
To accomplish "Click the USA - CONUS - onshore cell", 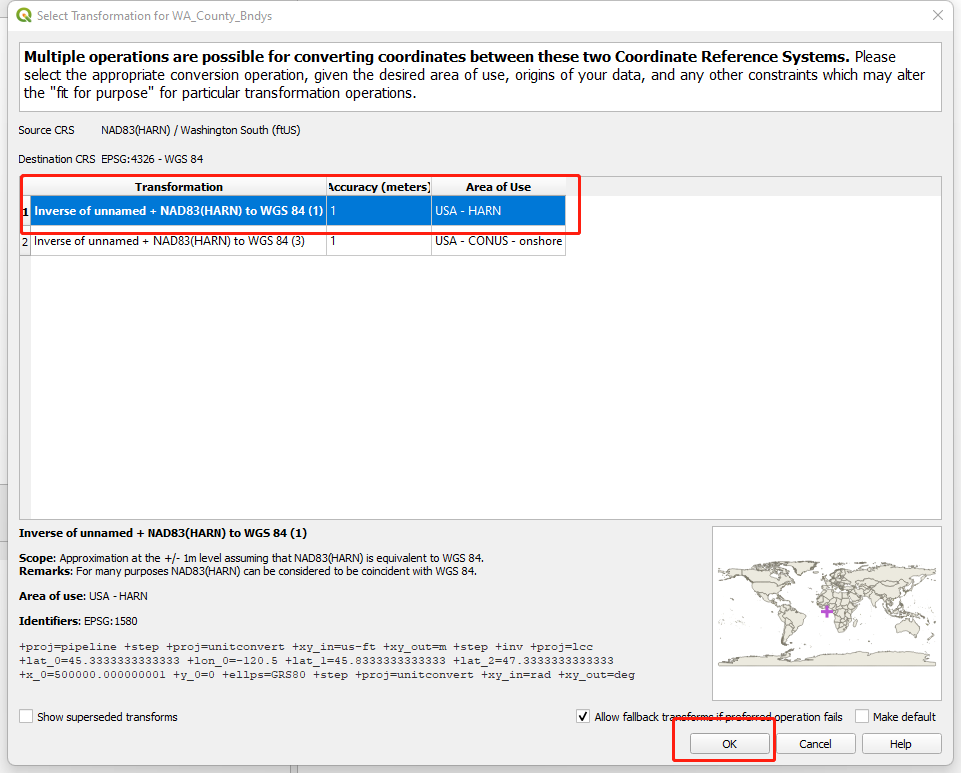I will tap(498, 241).
